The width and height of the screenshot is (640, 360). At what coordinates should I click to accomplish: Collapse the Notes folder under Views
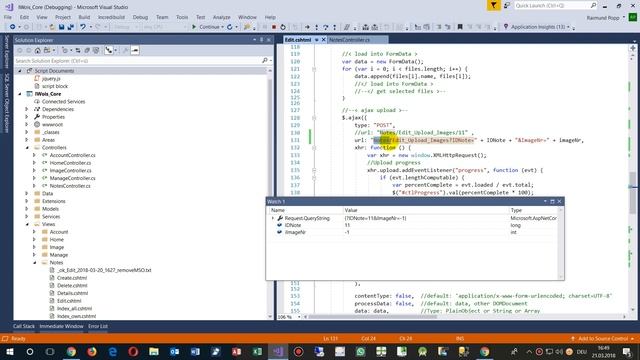tap(35, 262)
